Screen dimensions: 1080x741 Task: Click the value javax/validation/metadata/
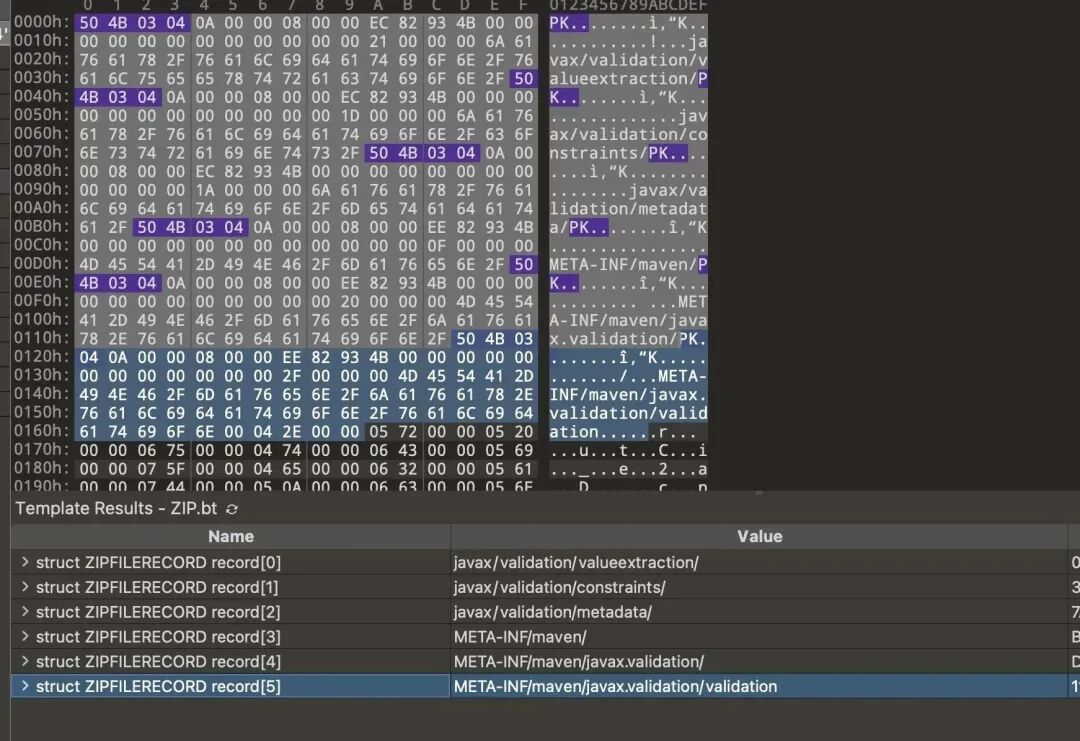[552, 612]
